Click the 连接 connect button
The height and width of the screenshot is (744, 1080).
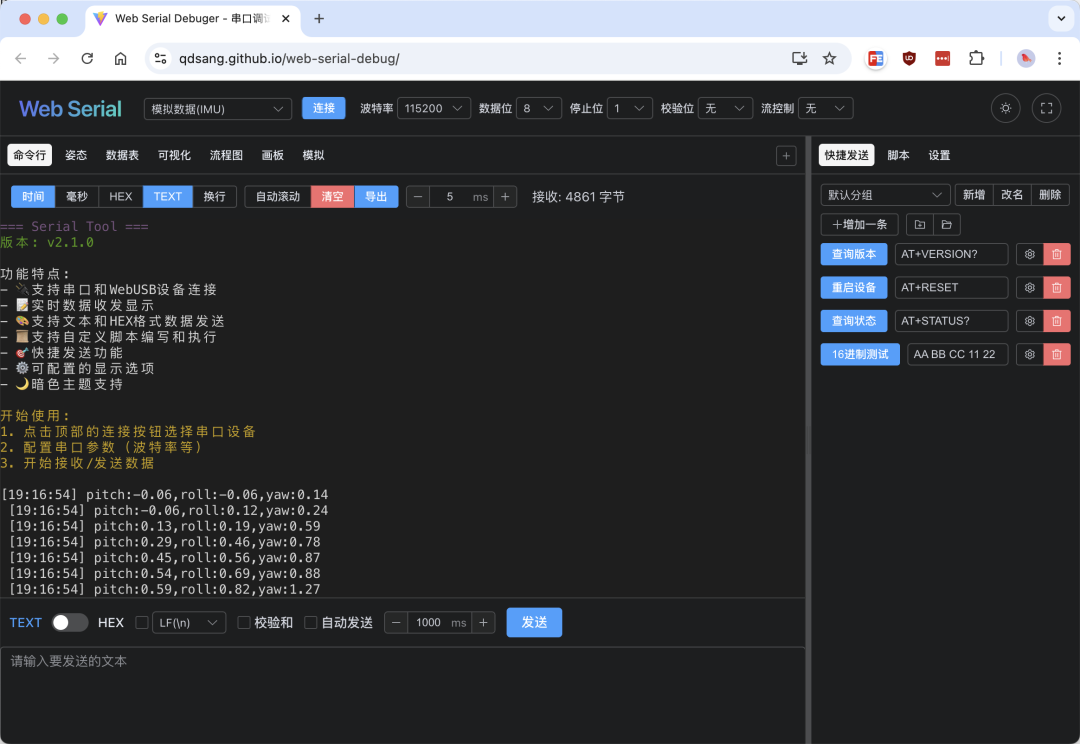[x=323, y=108]
